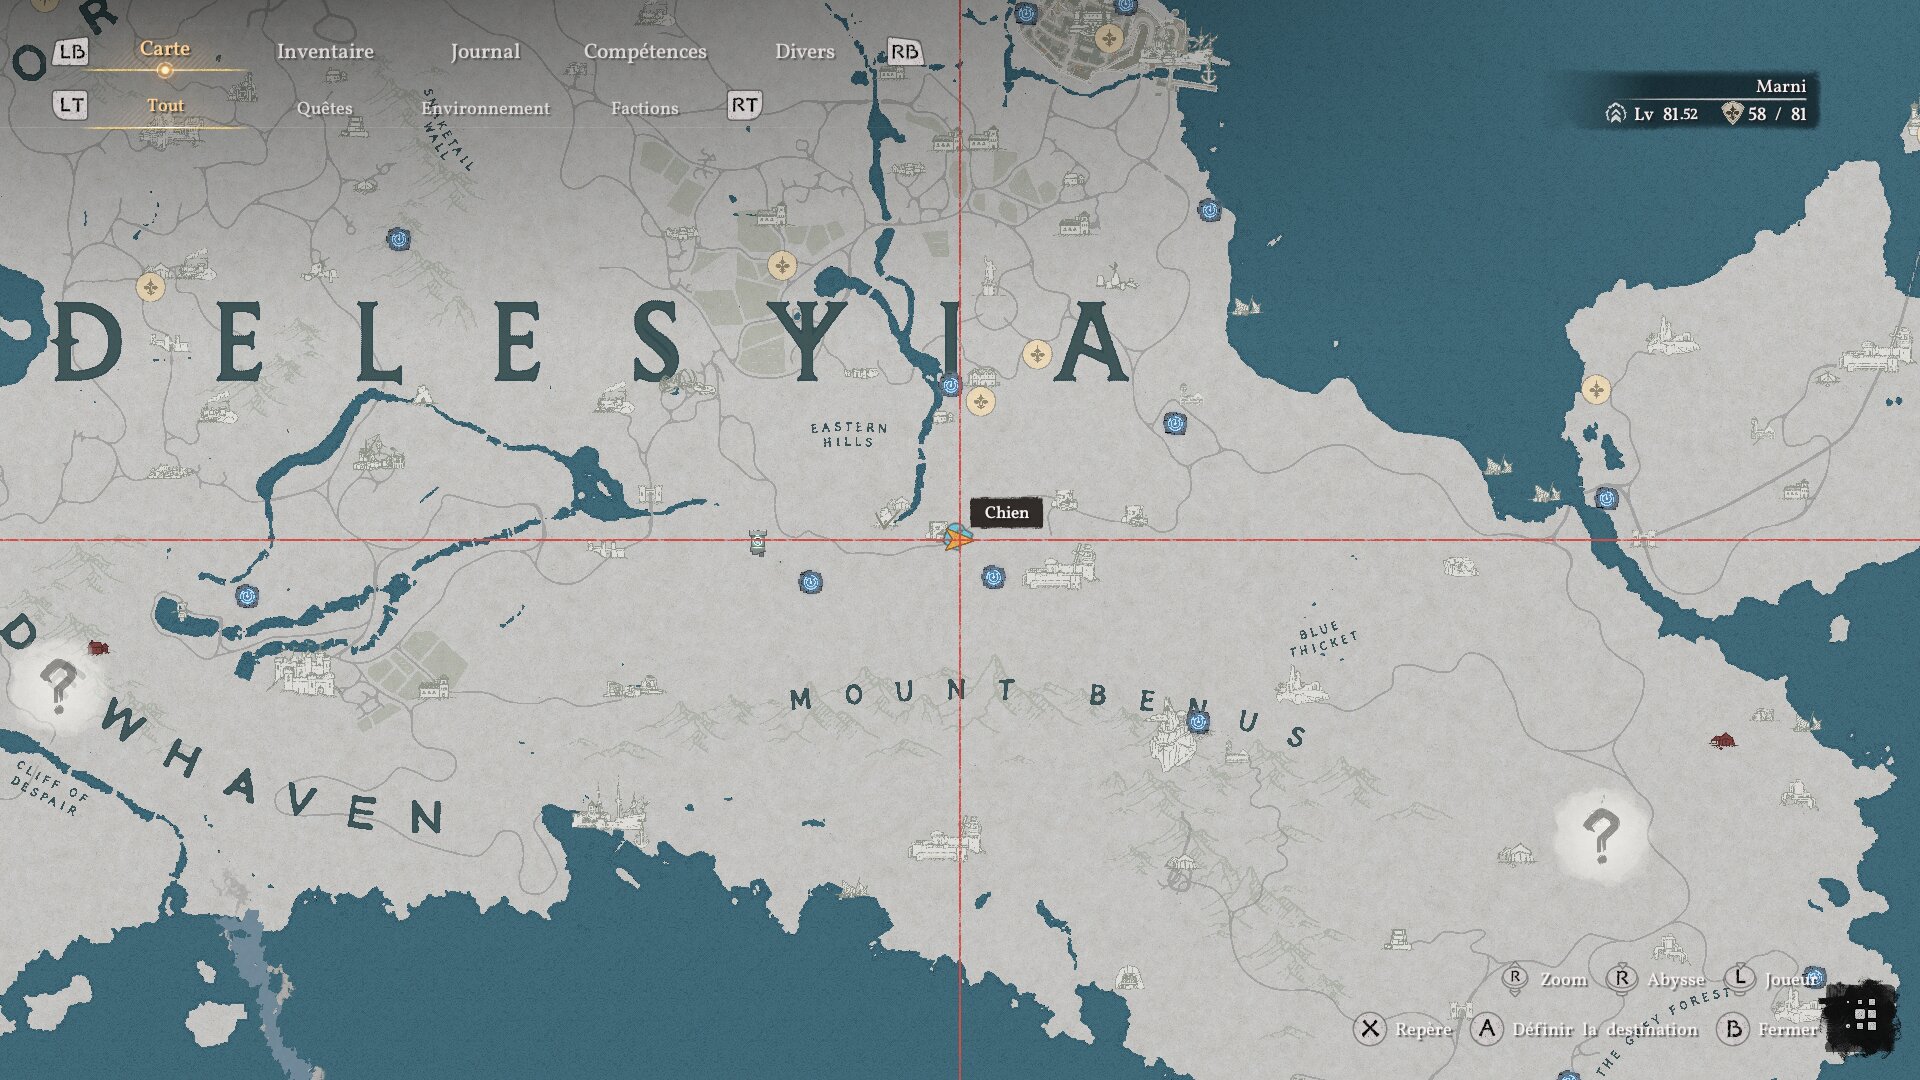Click the beige emblem on the eastern peninsula
Viewport: 1920px width, 1080px height.
(1596, 389)
